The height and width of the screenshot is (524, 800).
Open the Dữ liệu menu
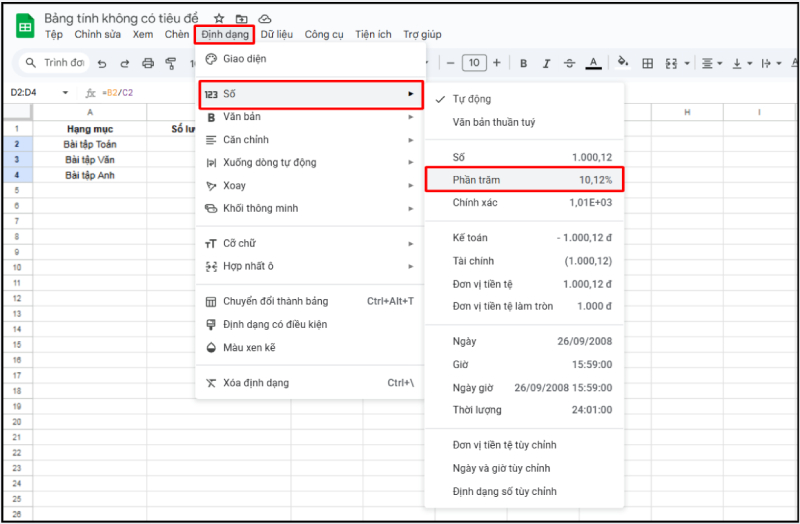[x=278, y=34]
